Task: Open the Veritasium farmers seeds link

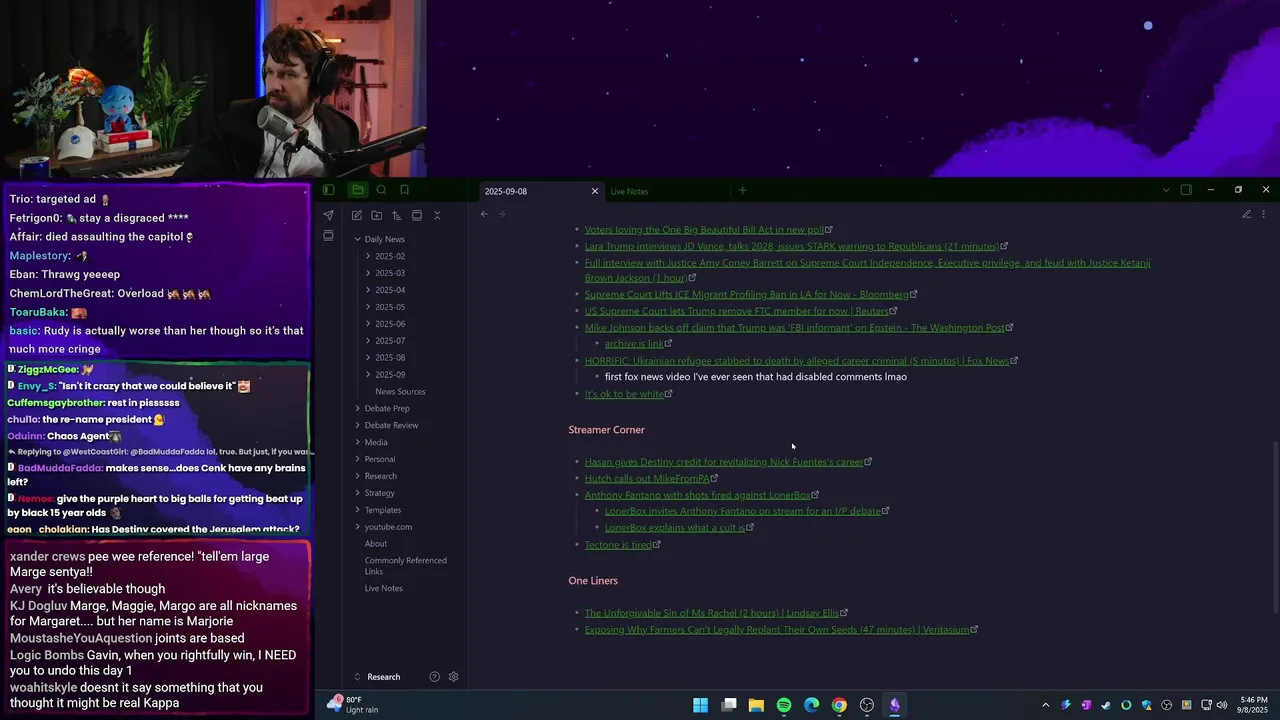Action: (777, 630)
